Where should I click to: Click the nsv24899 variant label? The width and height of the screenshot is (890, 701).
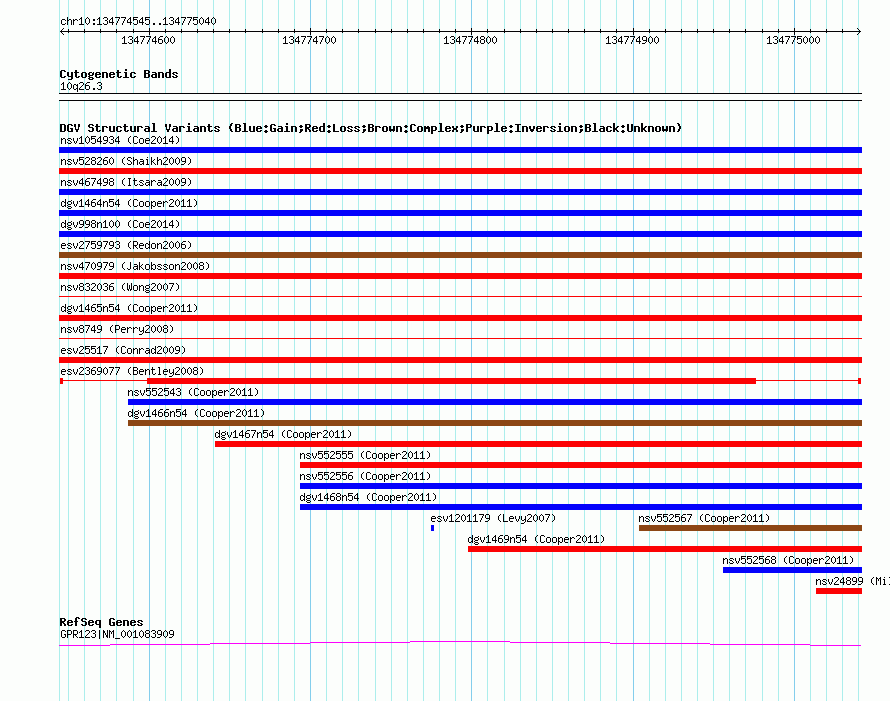852,581
